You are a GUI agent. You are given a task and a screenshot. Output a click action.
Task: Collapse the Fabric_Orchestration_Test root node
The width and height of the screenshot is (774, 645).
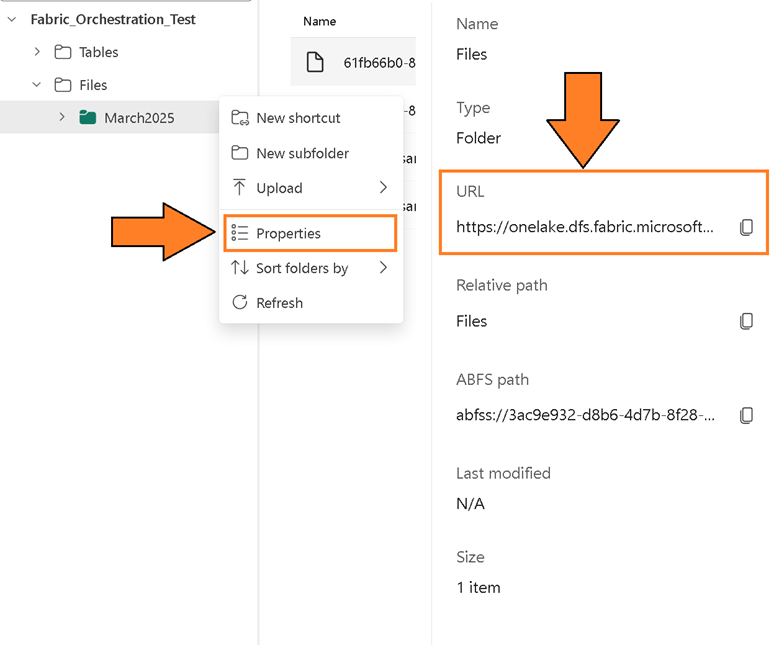pos(12,19)
